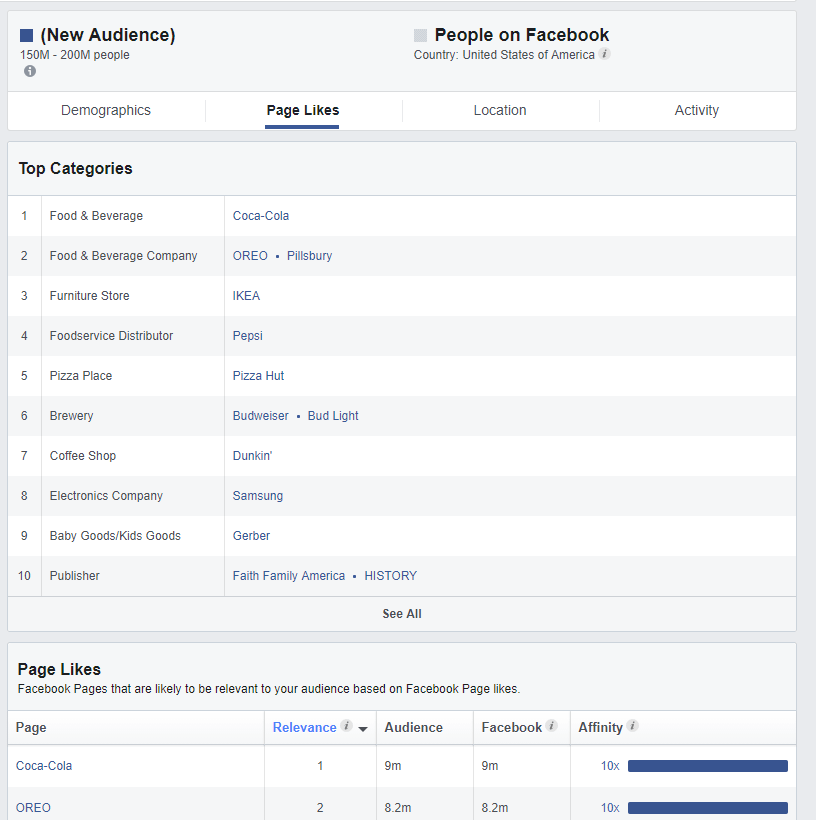
Task: Click See All under Top Categories
Action: click(x=402, y=614)
